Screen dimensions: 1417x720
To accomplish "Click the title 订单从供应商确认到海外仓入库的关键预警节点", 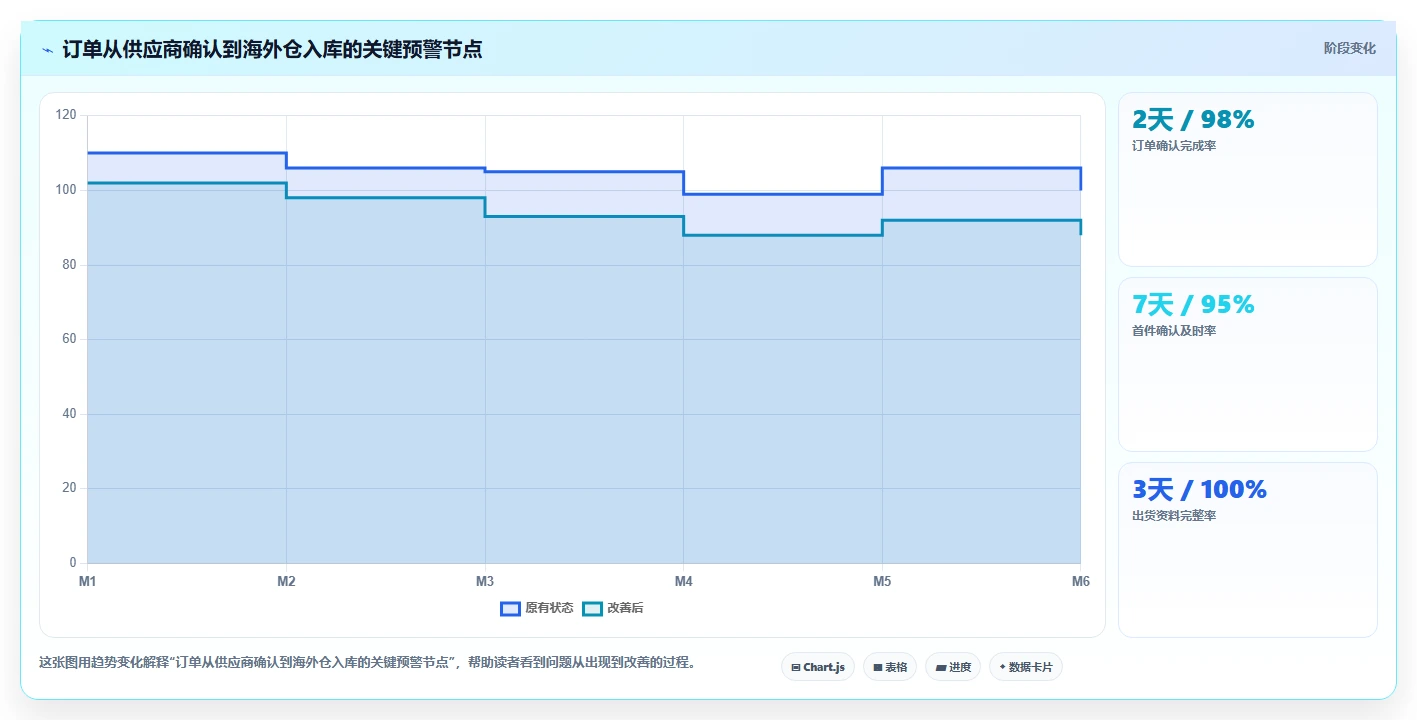I will pyautogui.click(x=272, y=49).
